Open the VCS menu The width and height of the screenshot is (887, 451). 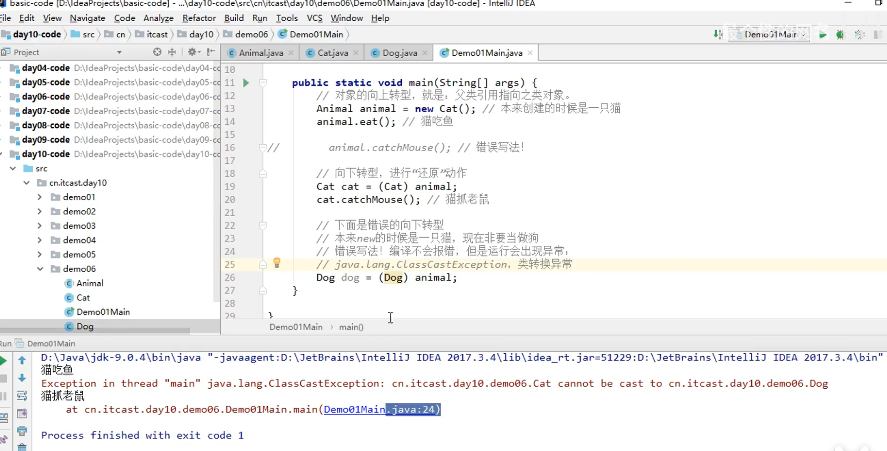click(x=315, y=18)
